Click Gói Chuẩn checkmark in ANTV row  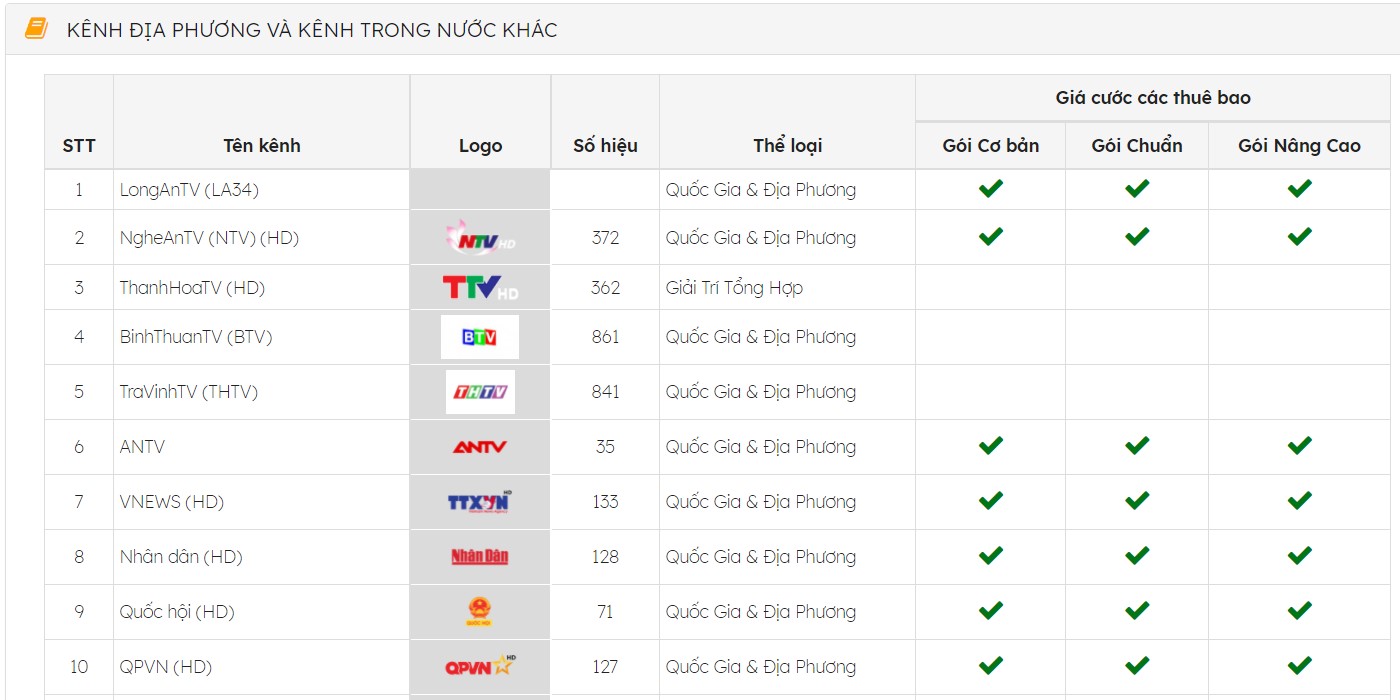[x=1137, y=445]
